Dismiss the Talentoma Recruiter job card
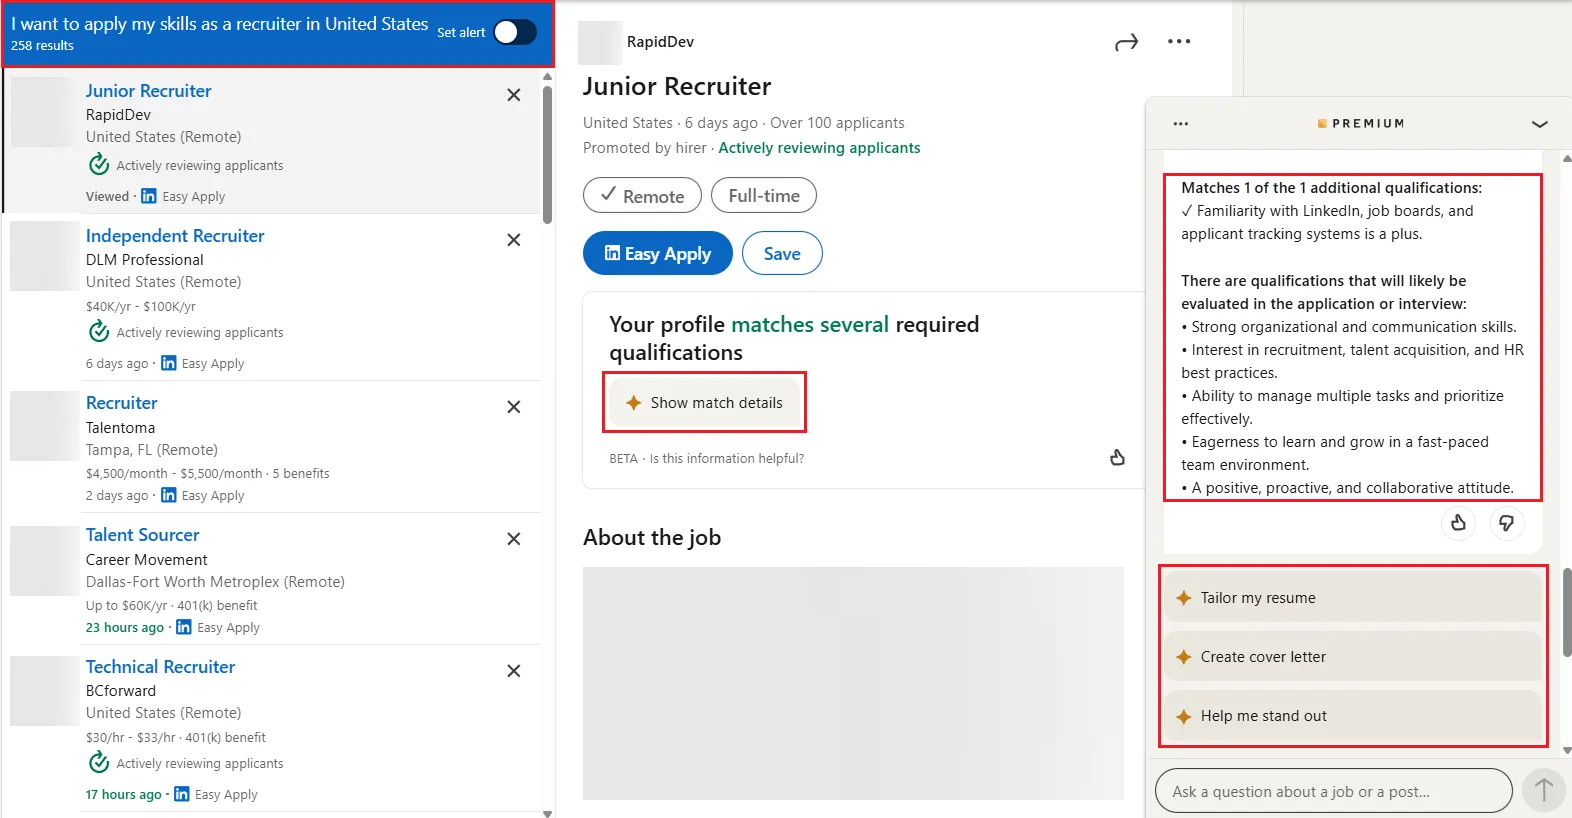The image size is (1572, 818). [514, 407]
